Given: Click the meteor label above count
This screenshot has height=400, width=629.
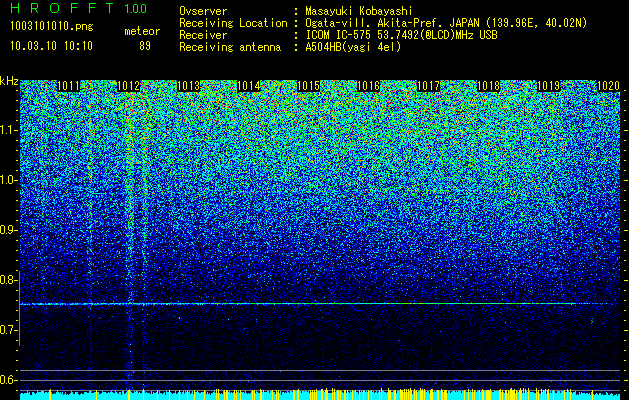Looking at the screenshot, I should click(142, 31).
